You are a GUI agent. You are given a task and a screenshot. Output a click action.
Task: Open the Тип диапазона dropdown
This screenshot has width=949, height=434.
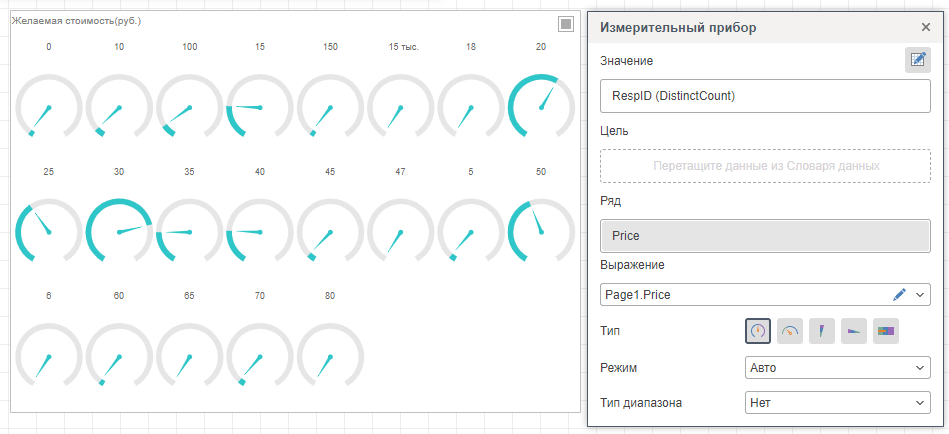click(838, 403)
